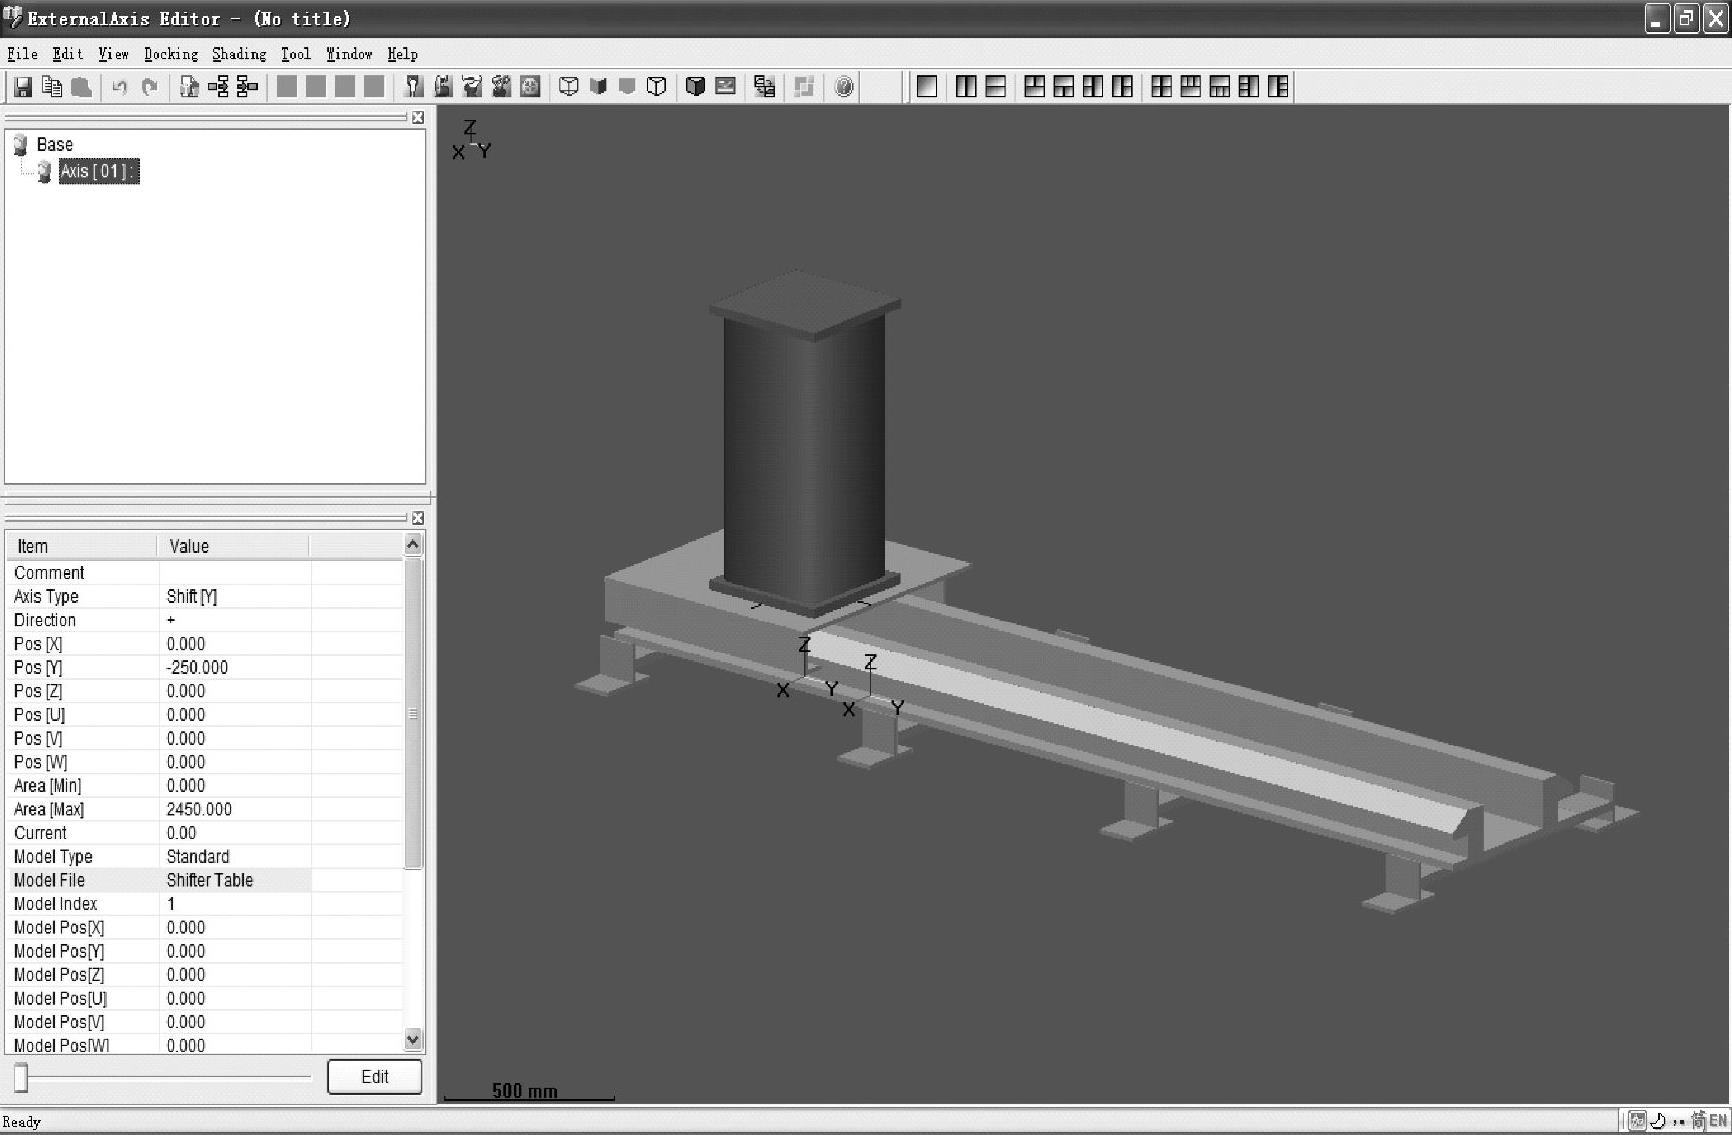Open the Docking menu
Viewport: 1732px width, 1135px height.
(171, 54)
